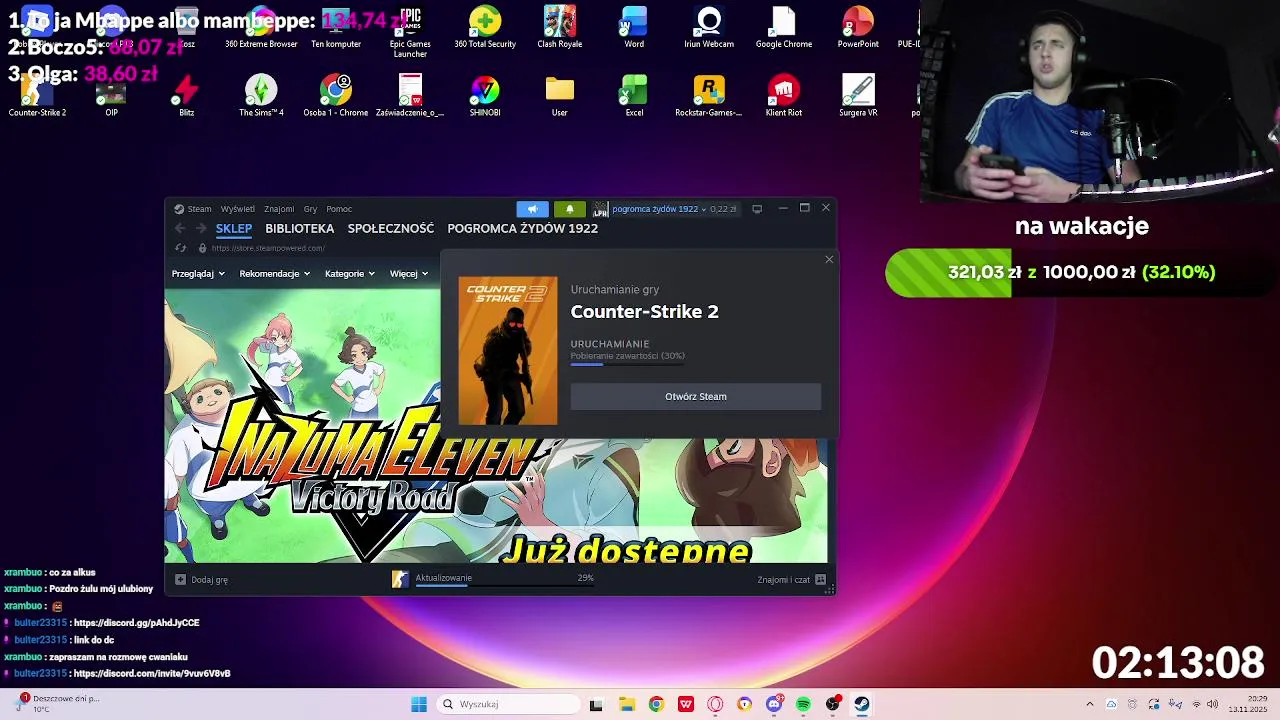Open Ten komputer desktop icon
This screenshot has width=1280, height=720.
[336, 27]
